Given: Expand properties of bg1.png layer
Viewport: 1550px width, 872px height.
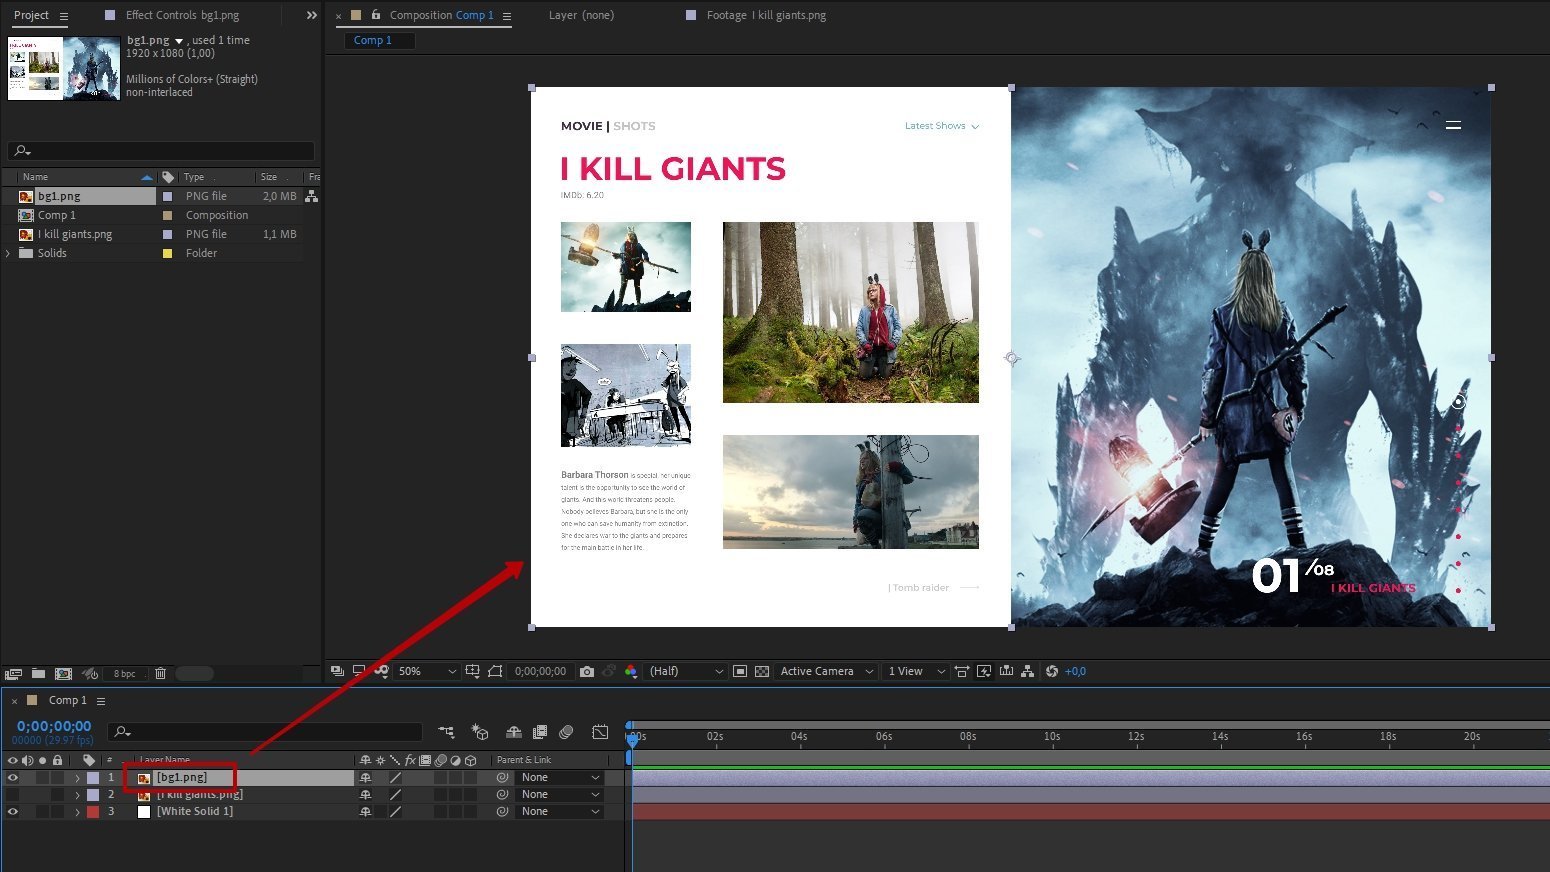Looking at the screenshot, I should 78,777.
